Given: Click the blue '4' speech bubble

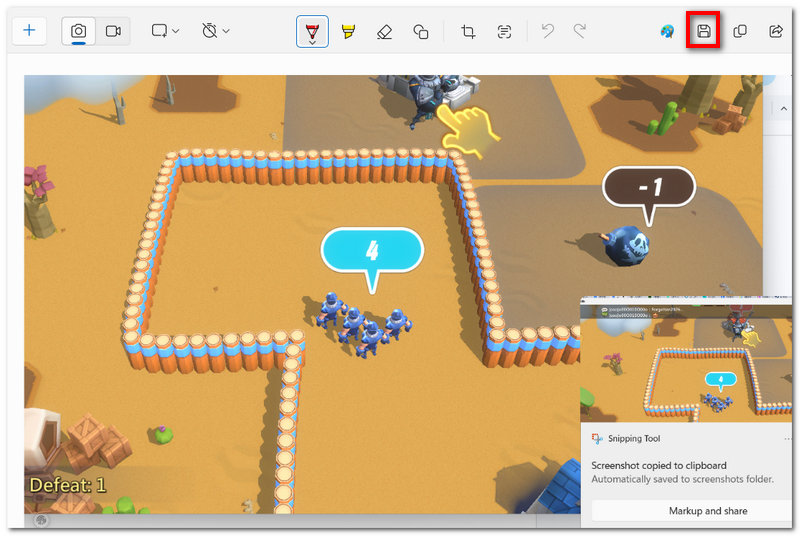Looking at the screenshot, I should [x=372, y=251].
